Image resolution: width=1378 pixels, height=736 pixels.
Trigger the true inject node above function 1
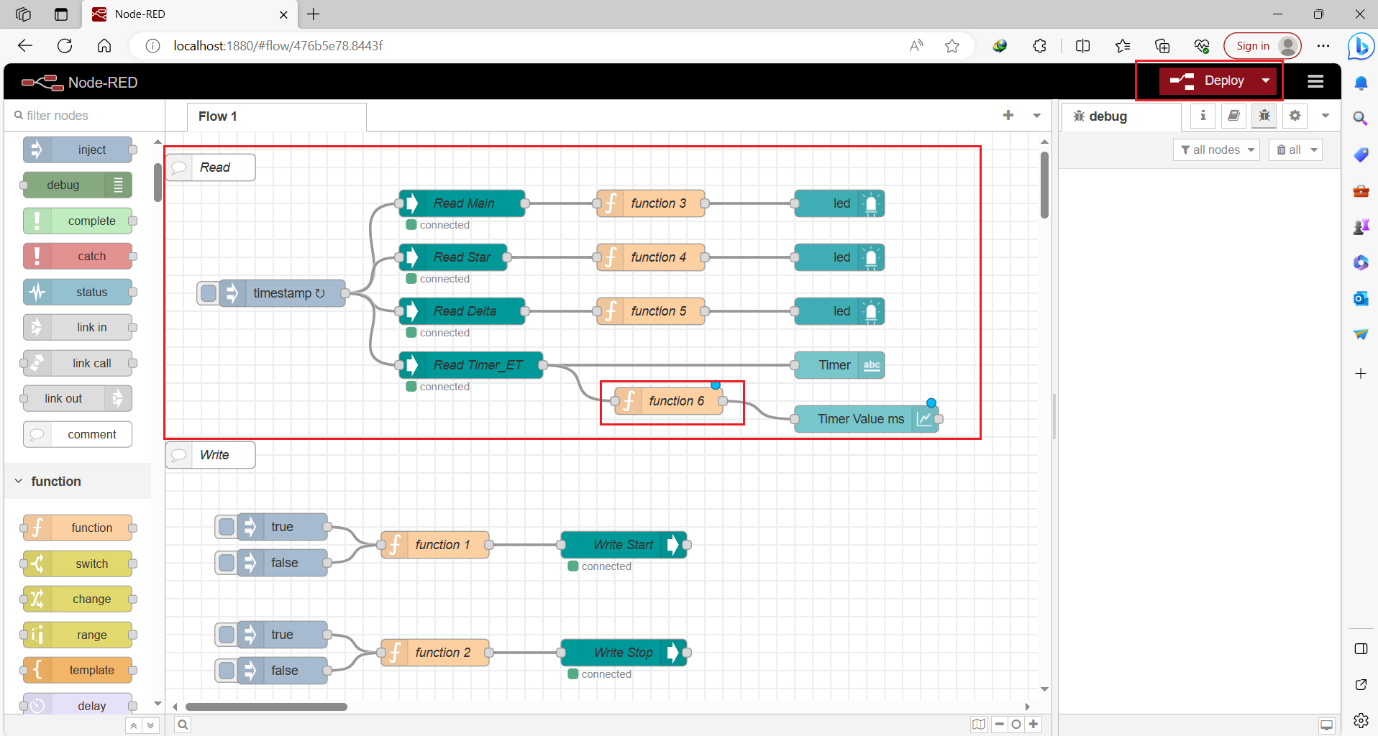click(225, 526)
